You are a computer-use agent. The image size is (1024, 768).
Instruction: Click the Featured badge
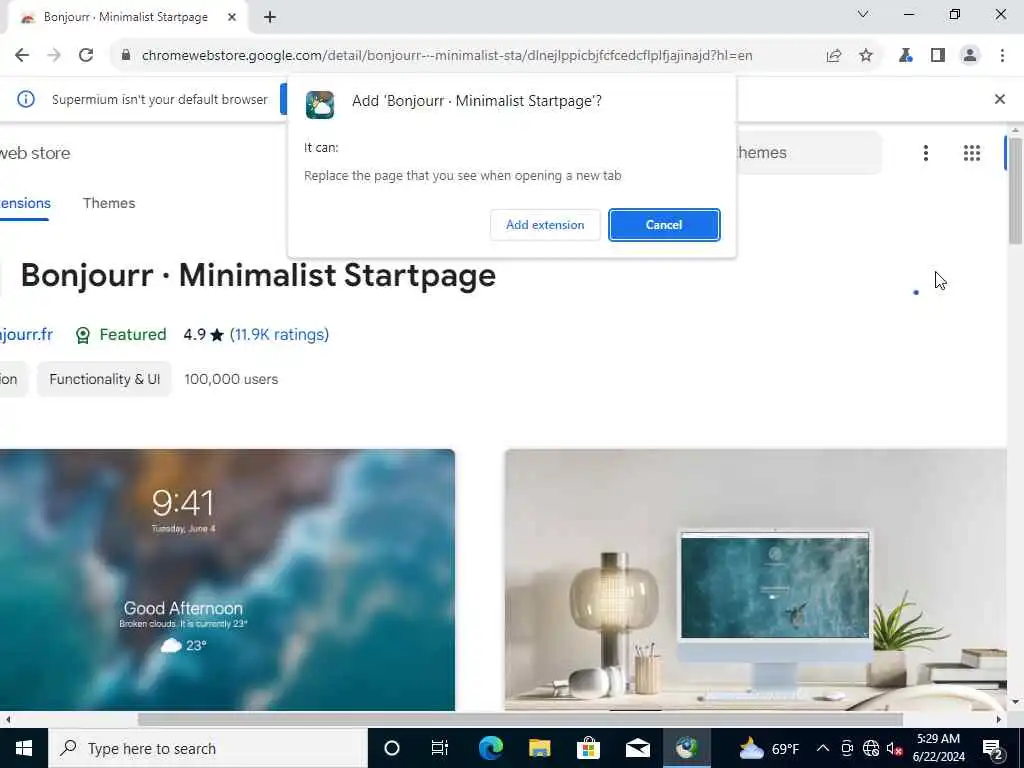[x=121, y=334]
